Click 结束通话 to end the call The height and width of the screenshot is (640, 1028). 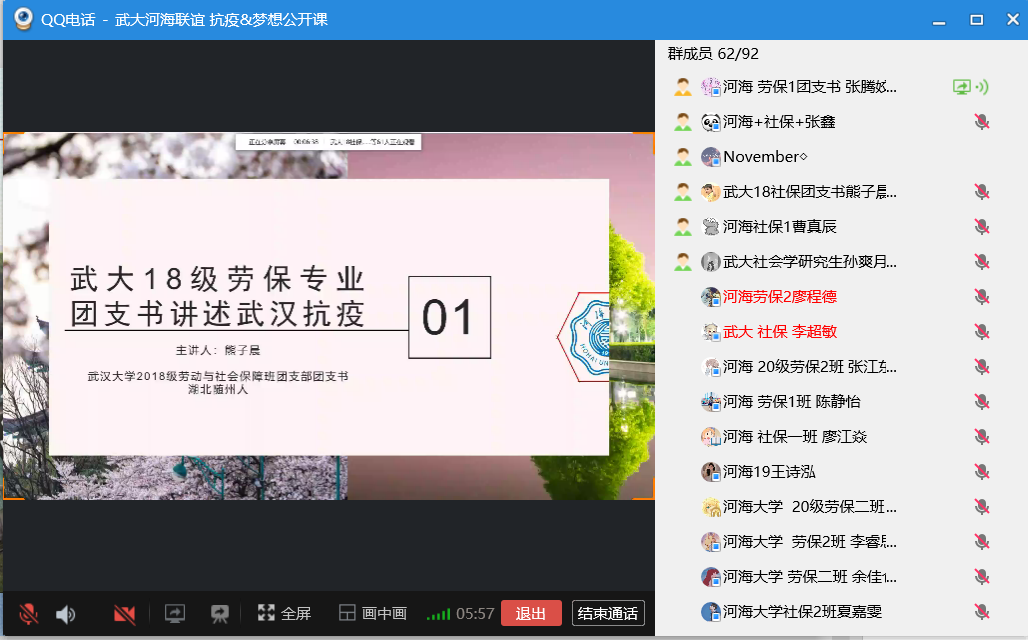click(608, 613)
